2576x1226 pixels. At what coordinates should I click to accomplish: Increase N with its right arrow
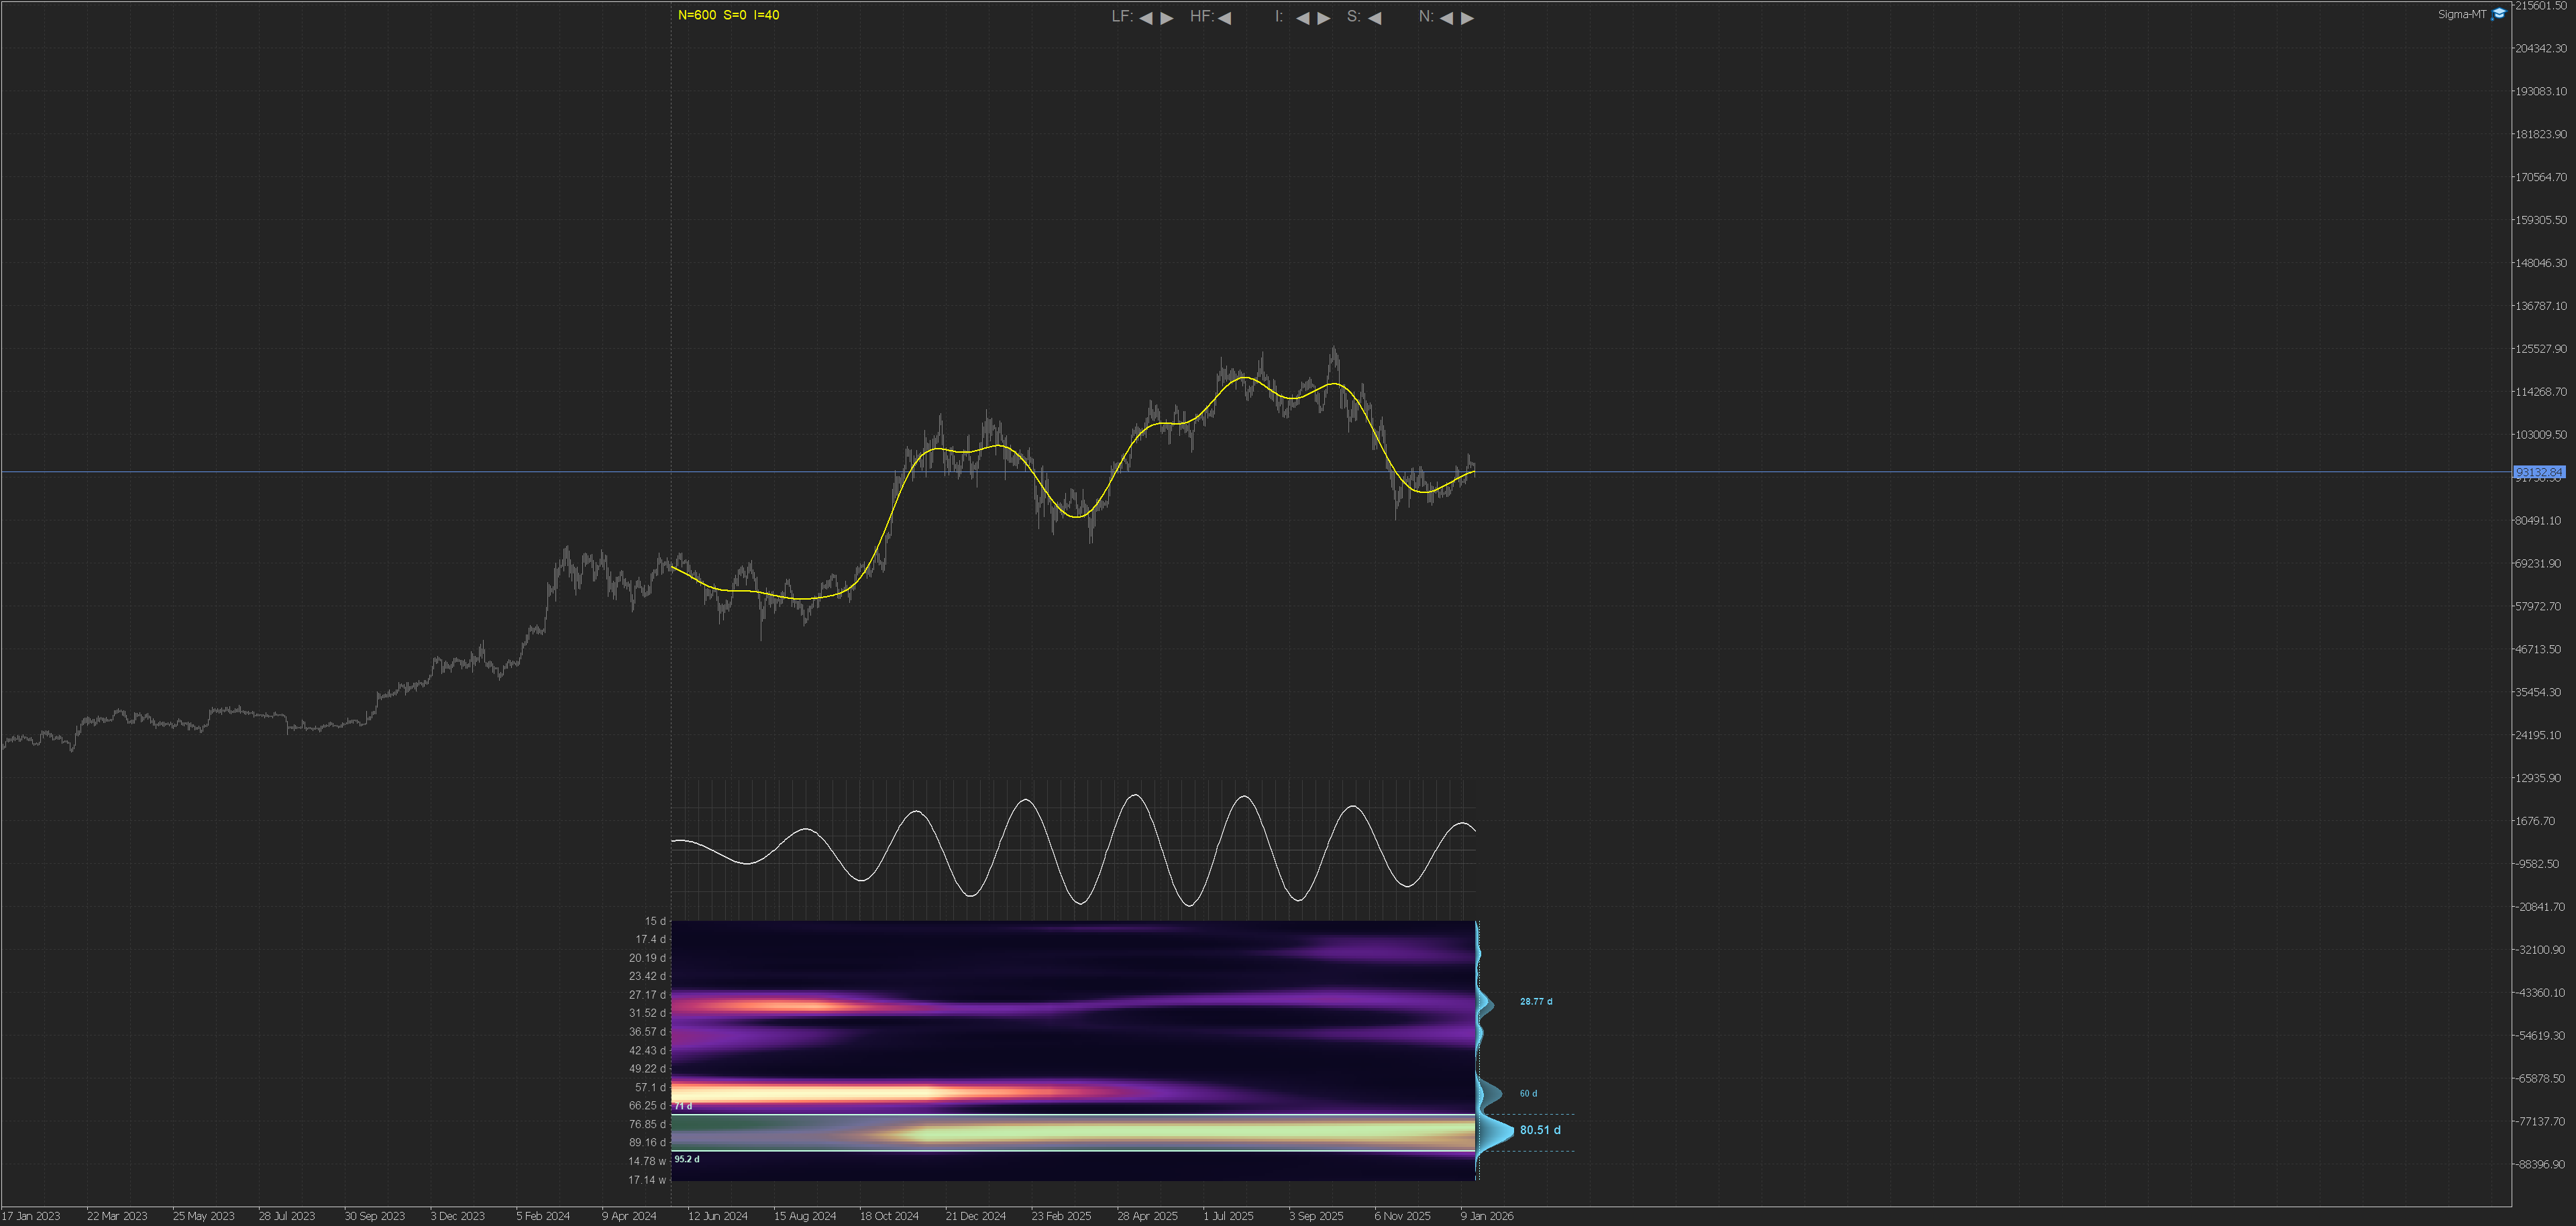(x=1467, y=18)
